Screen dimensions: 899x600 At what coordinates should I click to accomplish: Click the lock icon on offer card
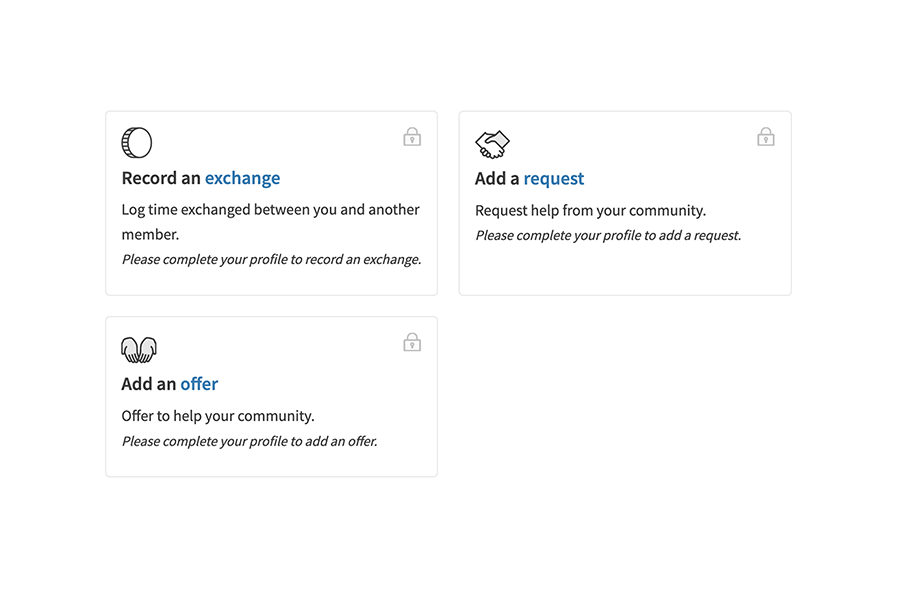pyautogui.click(x=412, y=343)
